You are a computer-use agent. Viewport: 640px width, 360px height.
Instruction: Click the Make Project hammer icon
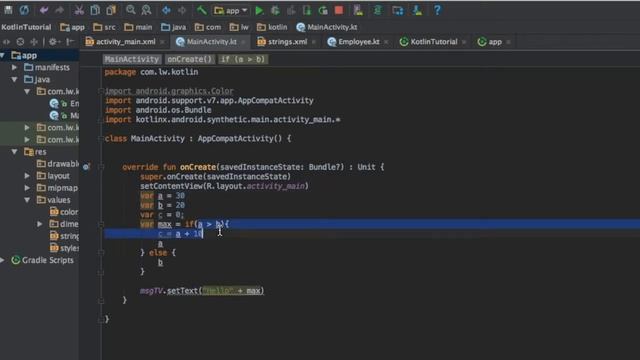coord(202,10)
